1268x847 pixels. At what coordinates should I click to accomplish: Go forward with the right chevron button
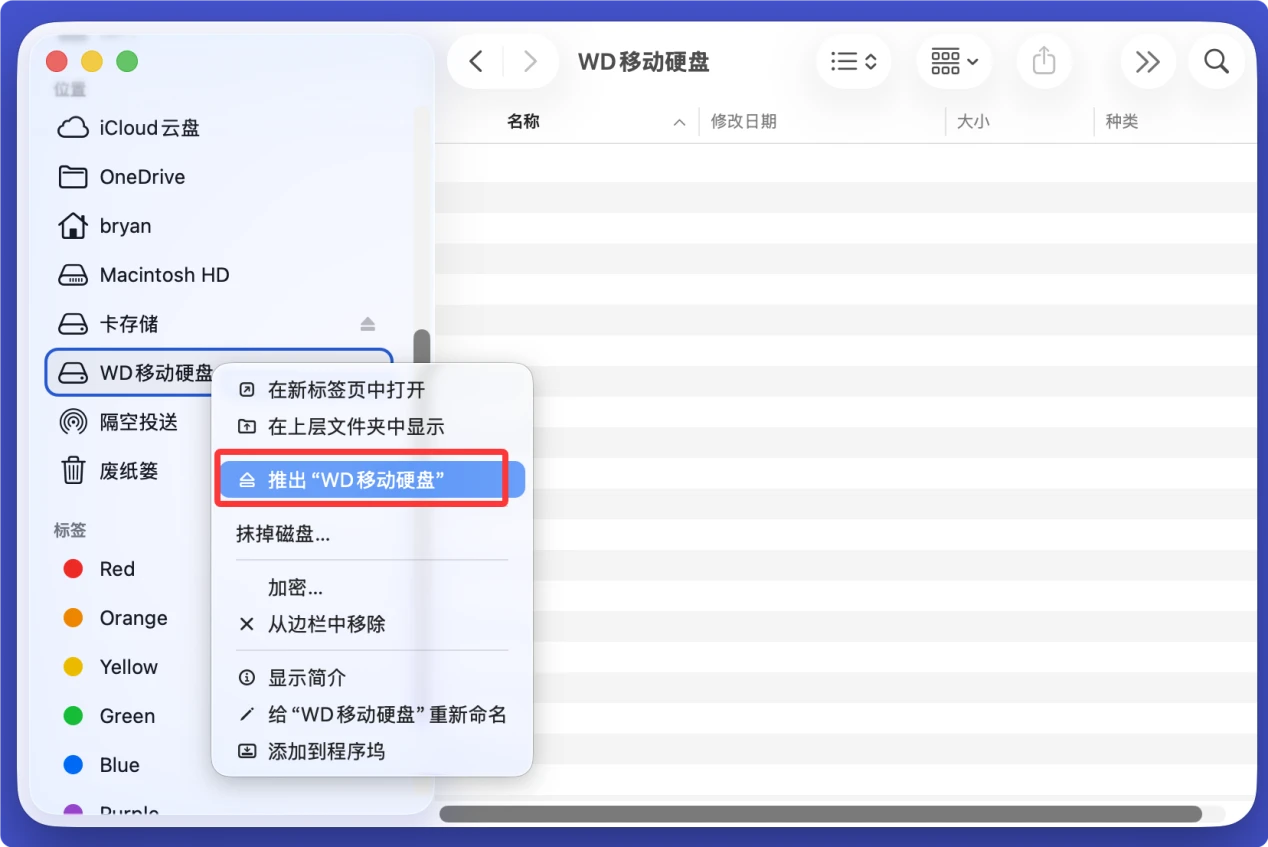click(x=530, y=62)
